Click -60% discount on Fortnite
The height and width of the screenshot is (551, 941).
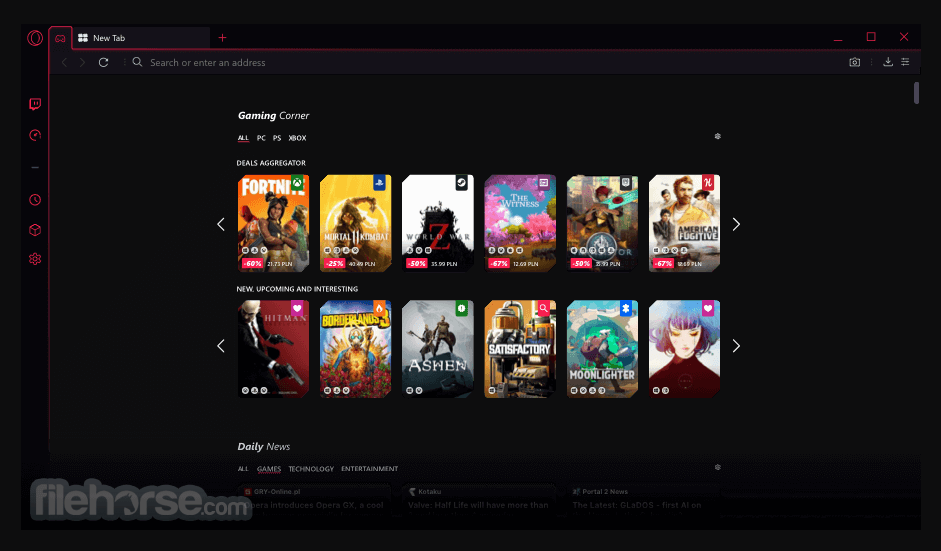click(253, 263)
